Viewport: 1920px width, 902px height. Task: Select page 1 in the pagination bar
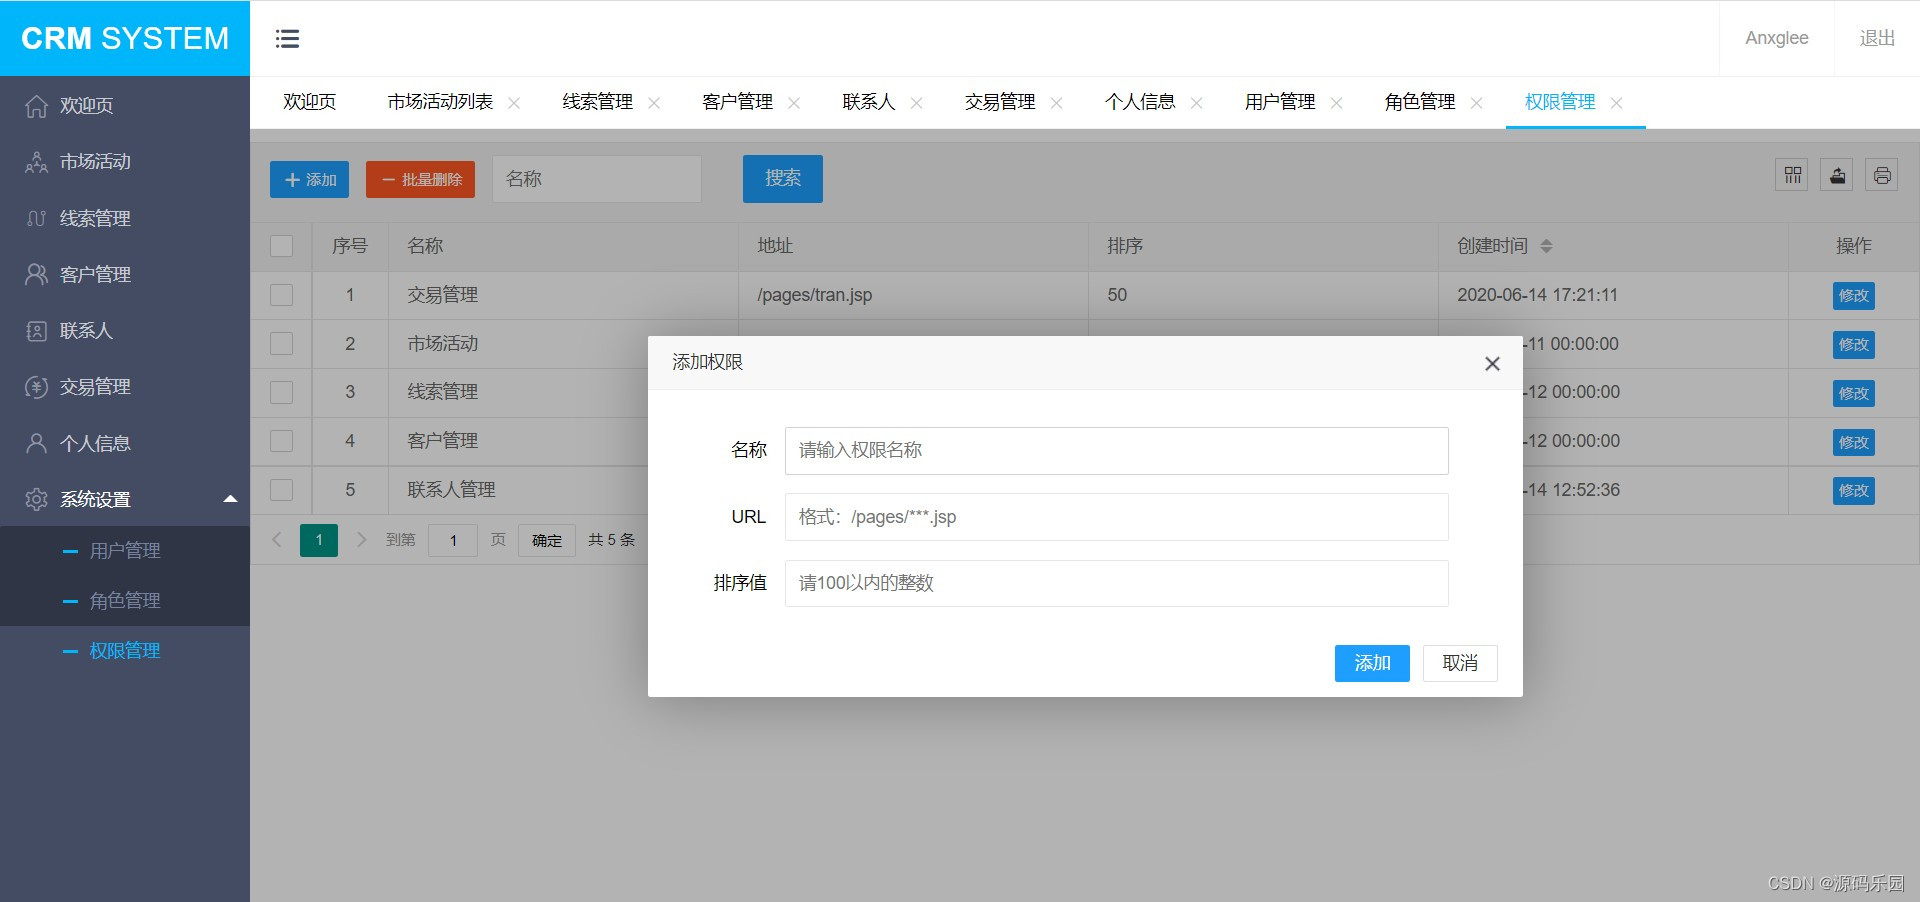coord(318,540)
